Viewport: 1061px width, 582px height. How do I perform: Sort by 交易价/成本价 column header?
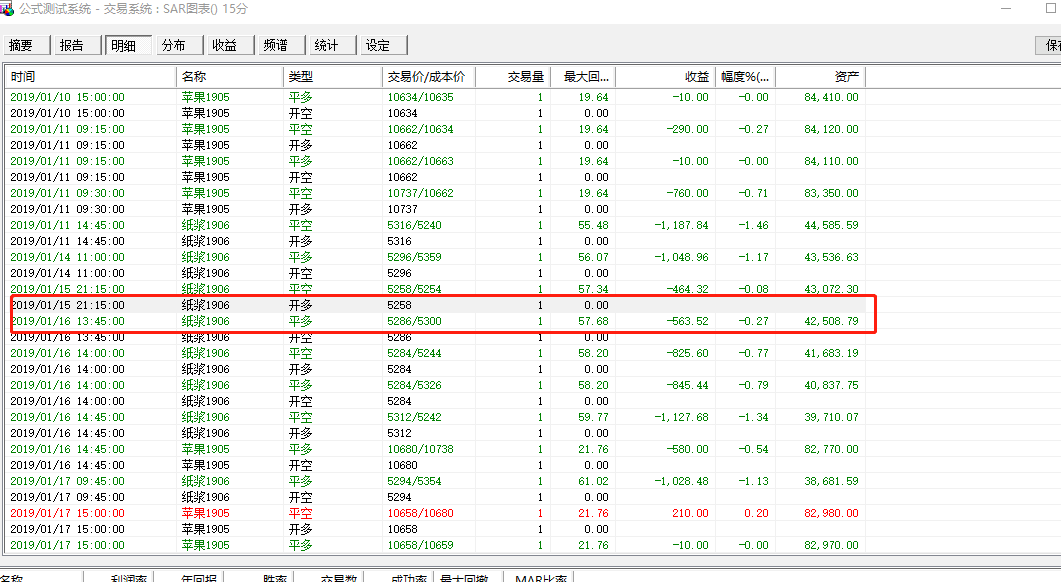429,77
